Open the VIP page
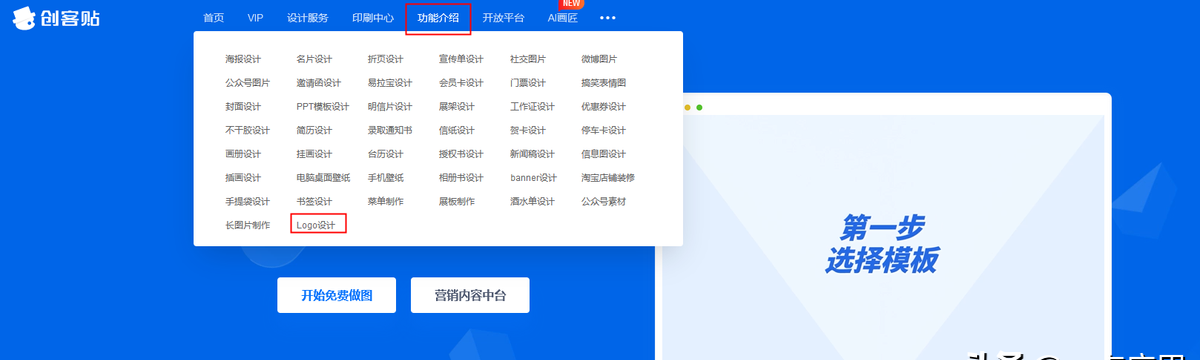This screenshot has width=1200, height=360. (x=255, y=18)
